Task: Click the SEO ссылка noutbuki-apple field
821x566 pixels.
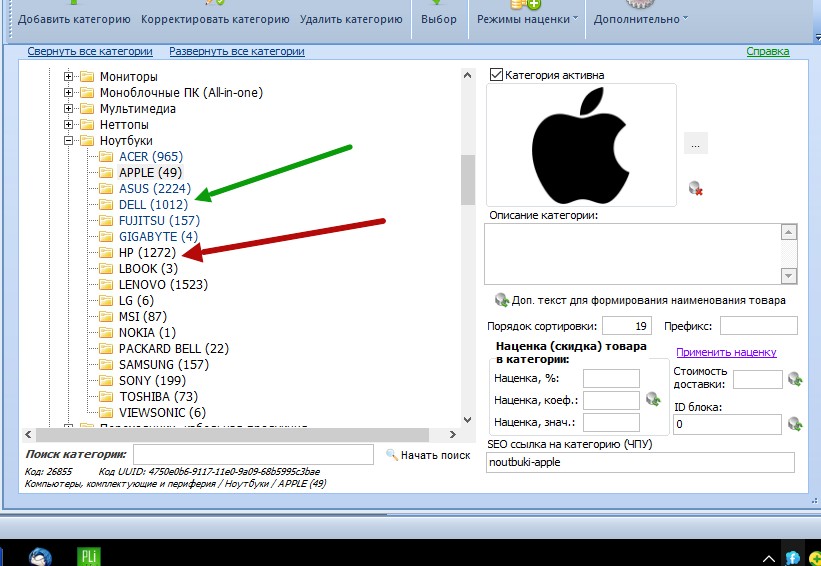Action: 640,462
